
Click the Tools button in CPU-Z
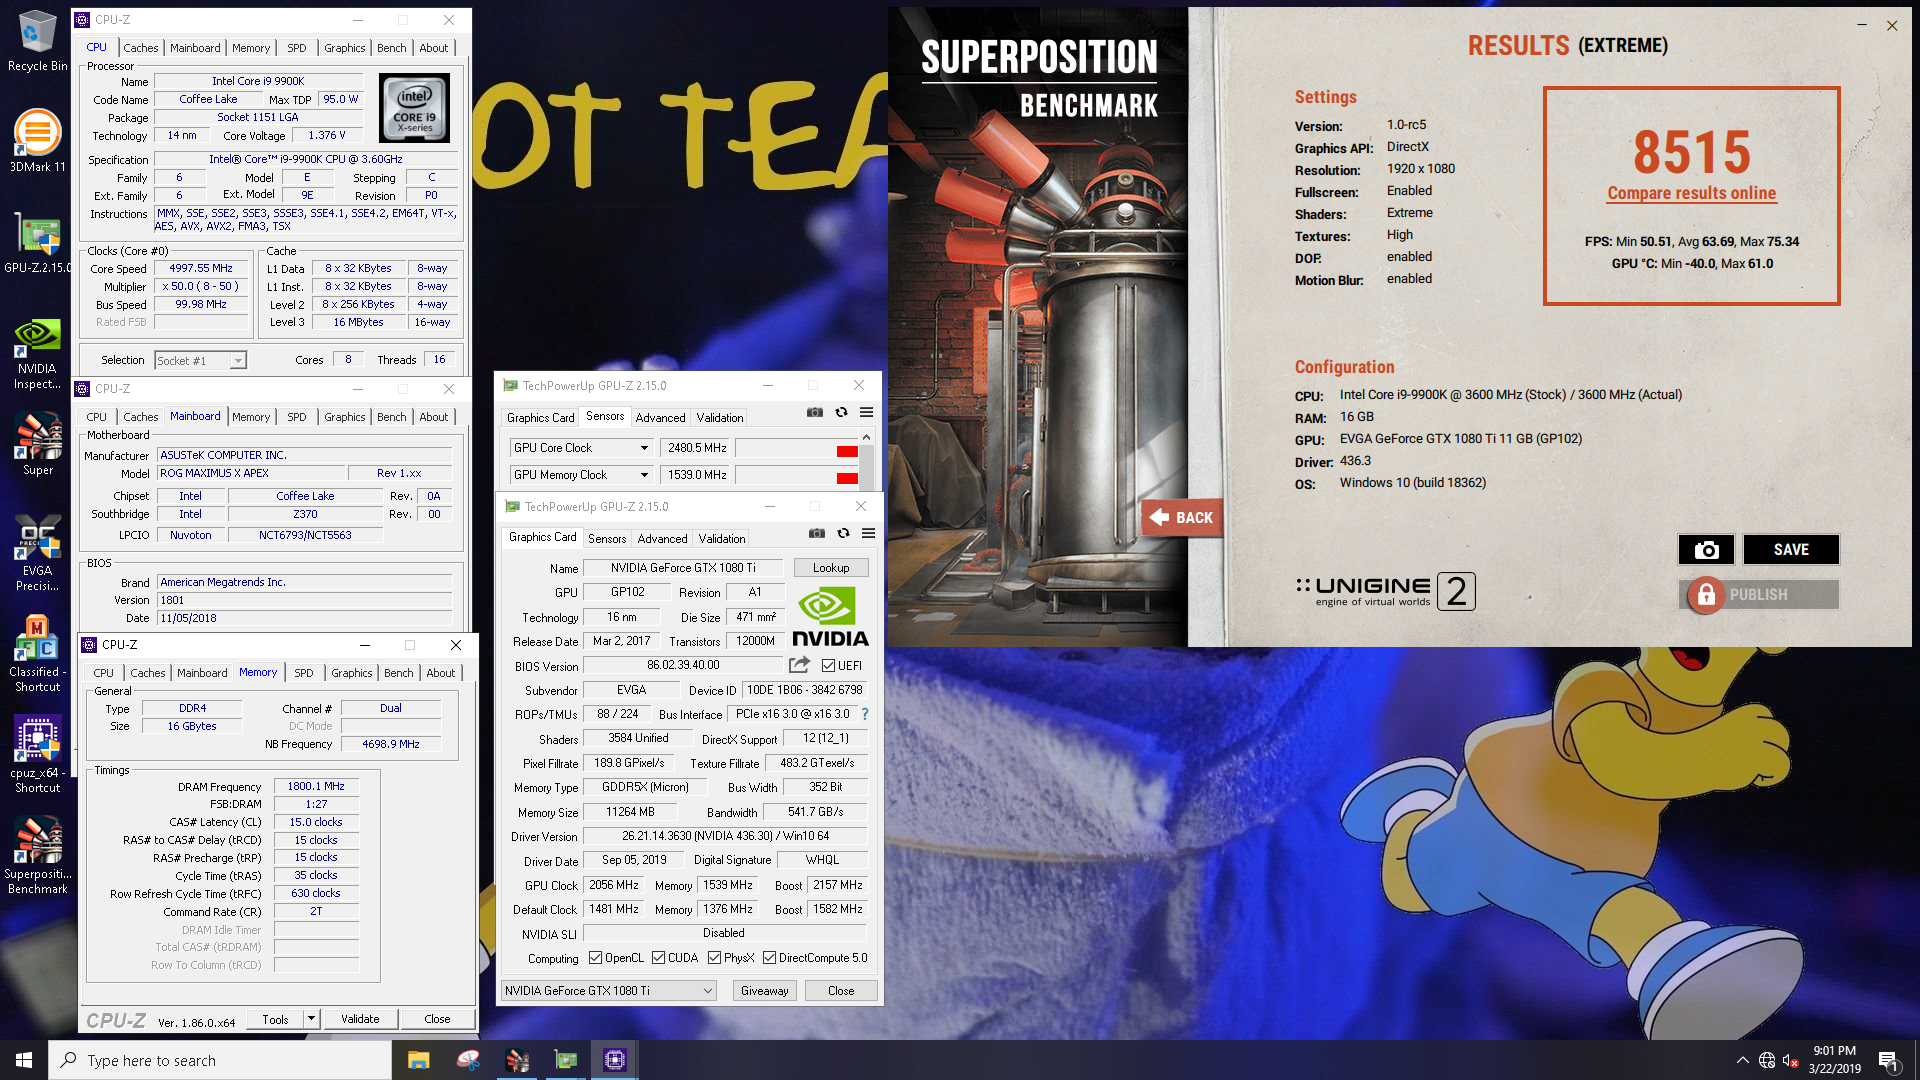[275, 1019]
